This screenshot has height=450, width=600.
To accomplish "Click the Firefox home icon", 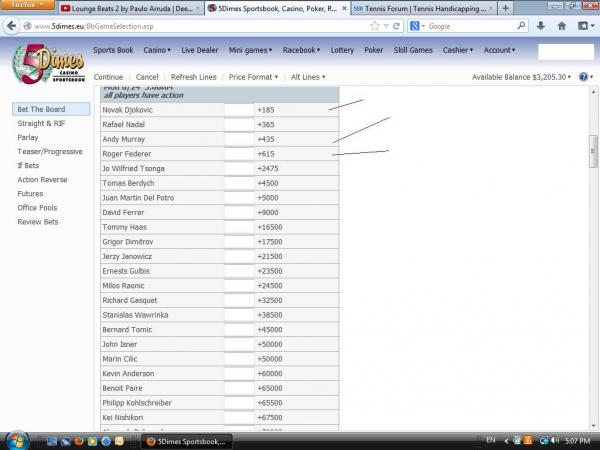I will 561,26.
